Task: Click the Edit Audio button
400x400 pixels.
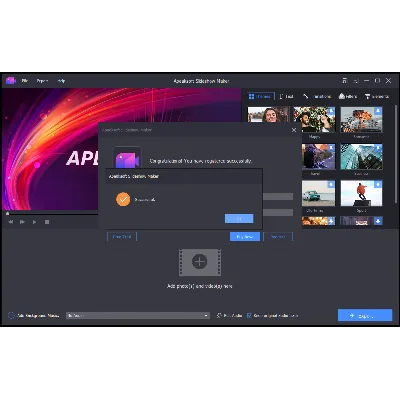Action: 229,315
